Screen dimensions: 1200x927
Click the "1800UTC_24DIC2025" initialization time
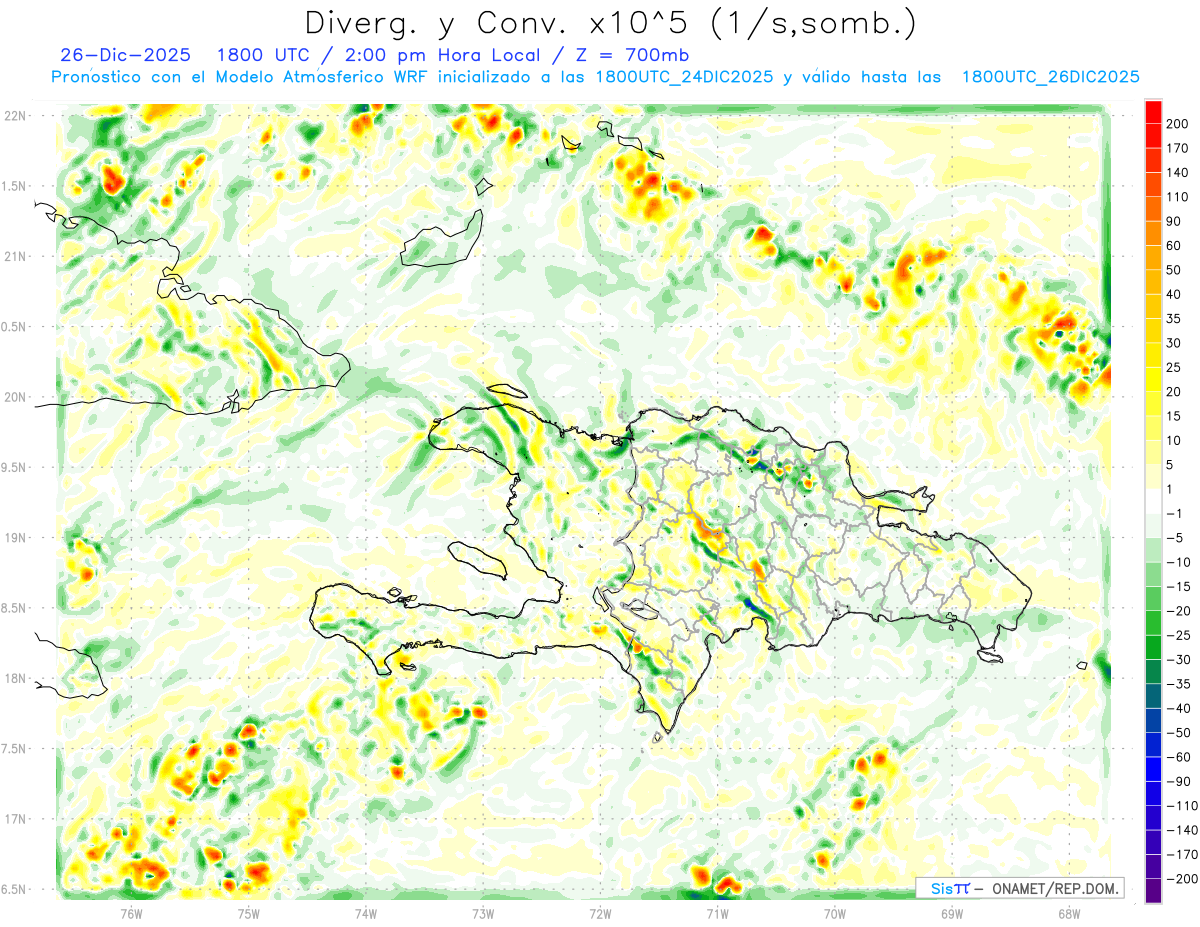pyautogui.click(x=684, y=77)
